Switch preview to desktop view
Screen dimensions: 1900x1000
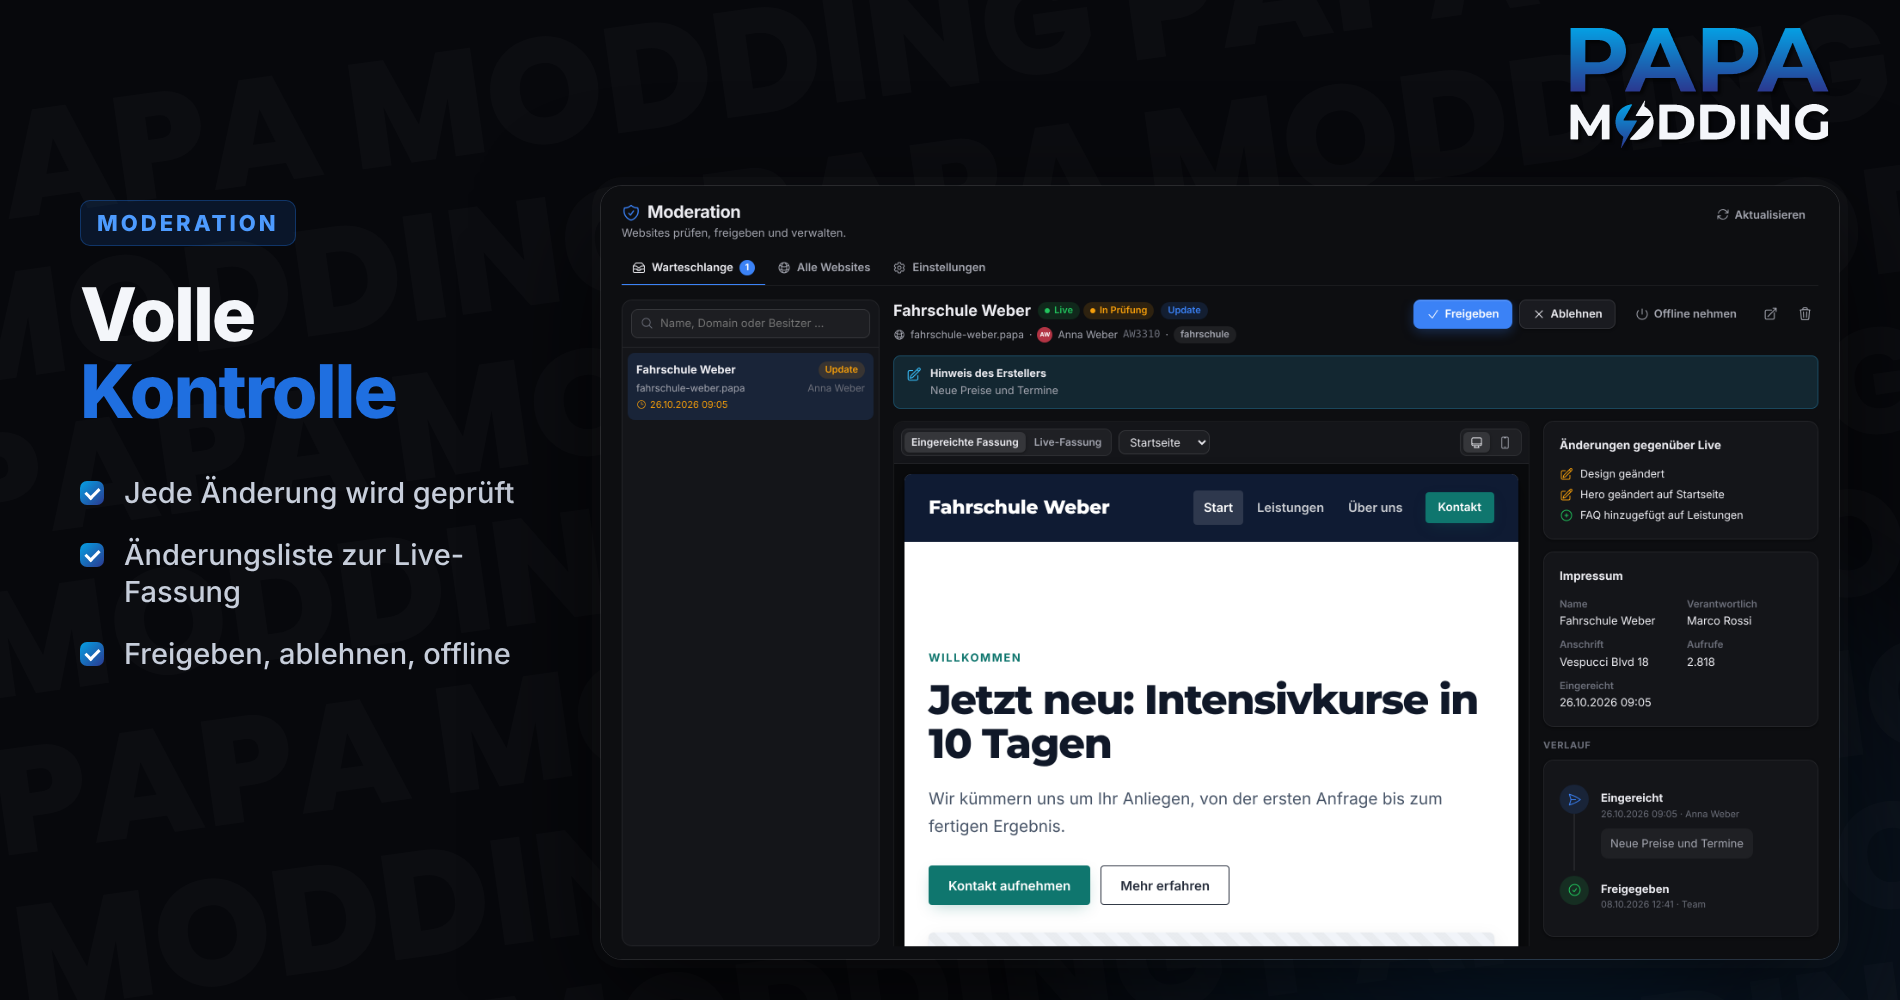tap(1476, 442)
